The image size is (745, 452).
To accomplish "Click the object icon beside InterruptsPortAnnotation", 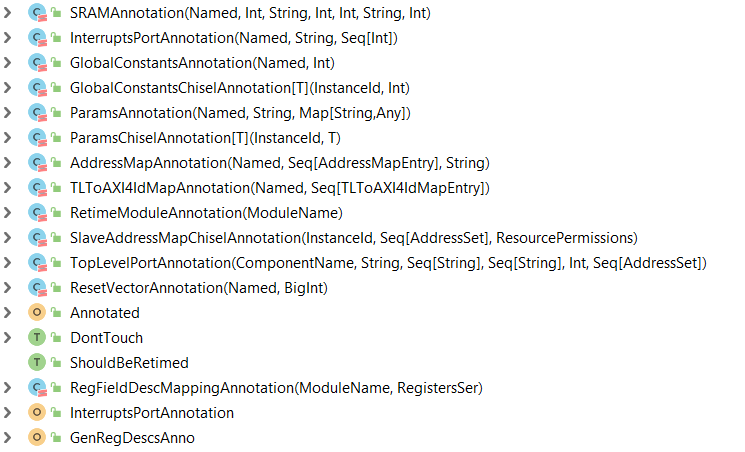I will pos(37,413).
